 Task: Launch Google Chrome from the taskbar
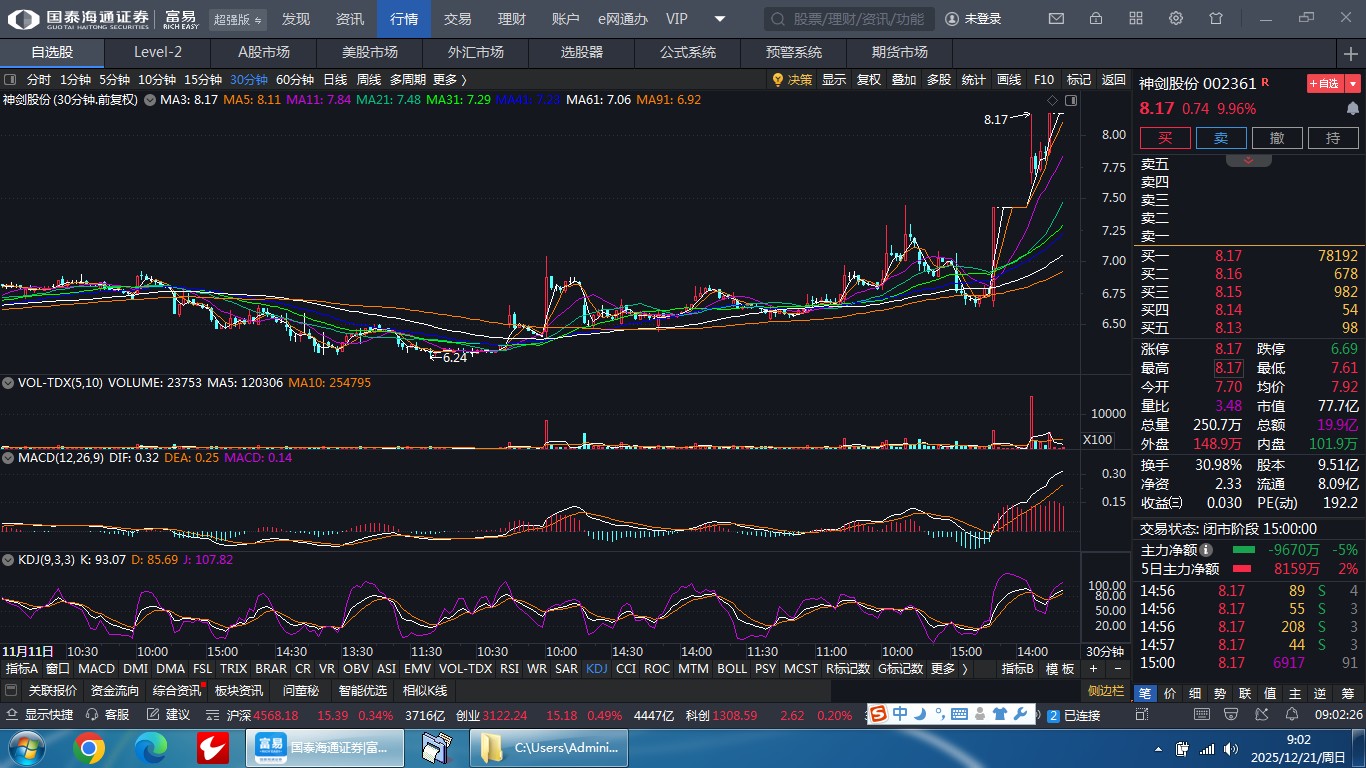coord(88,748)
